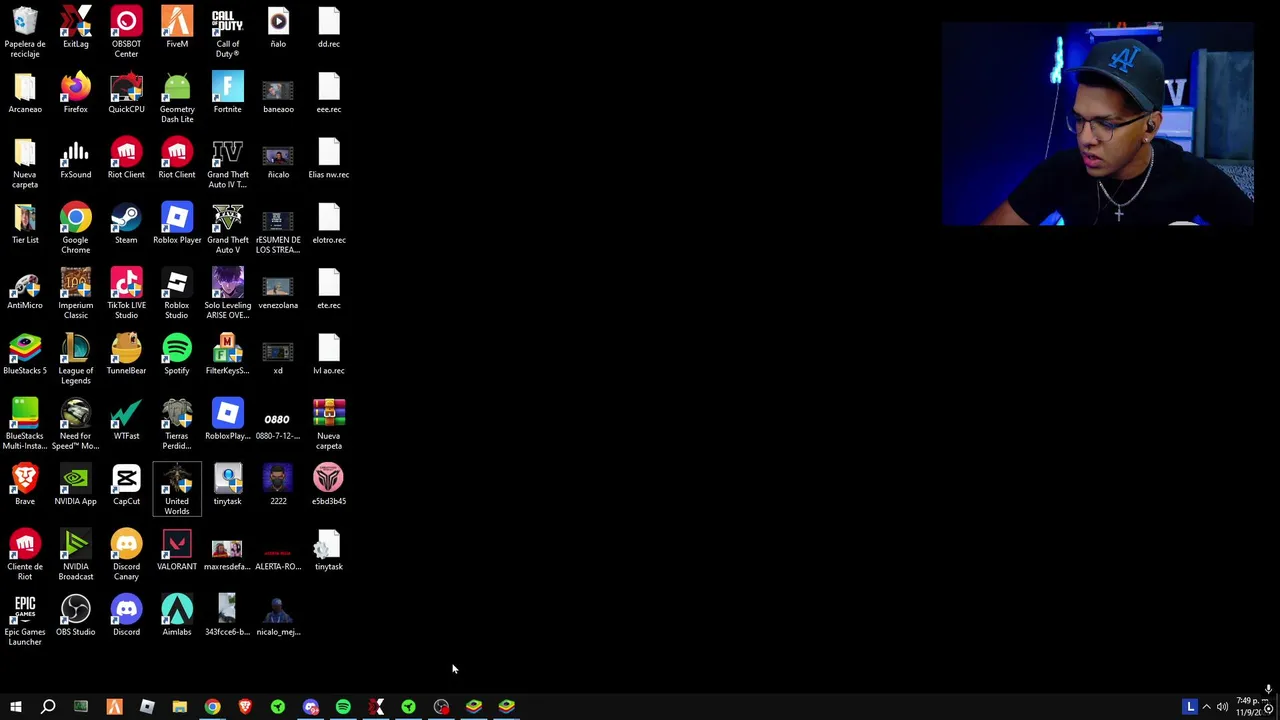Launch OBS Studio desktop shortcut
The width and height of the screenshot is (1280, 720).
pyautogui.click(x=76, y=615)
